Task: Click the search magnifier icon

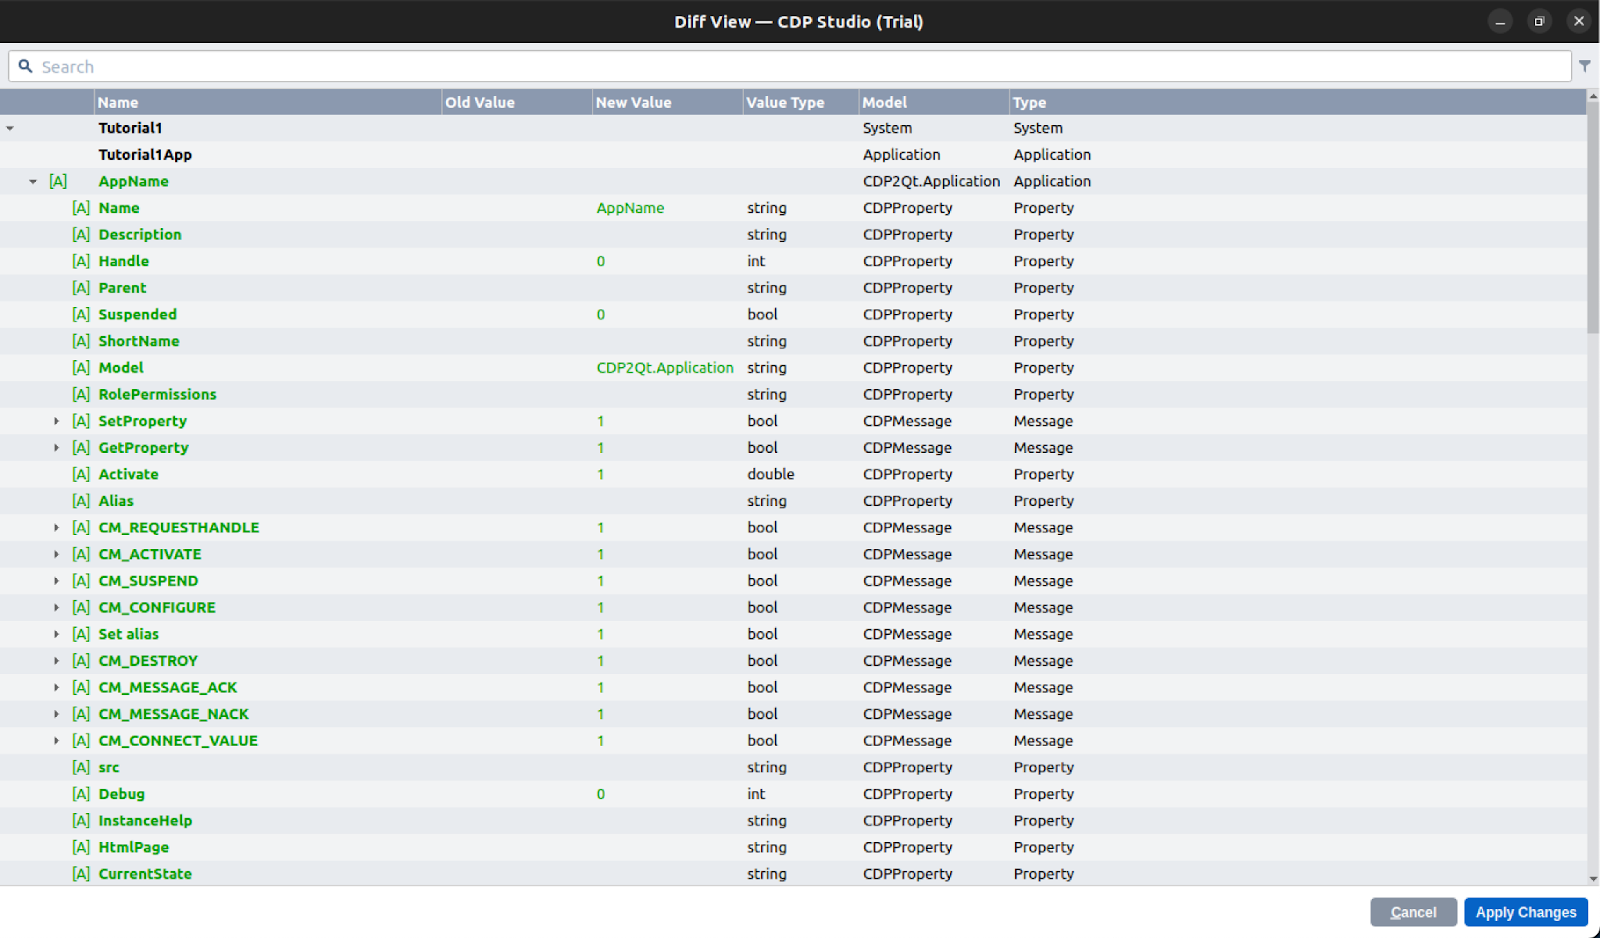Action: [x=26, y=66]
